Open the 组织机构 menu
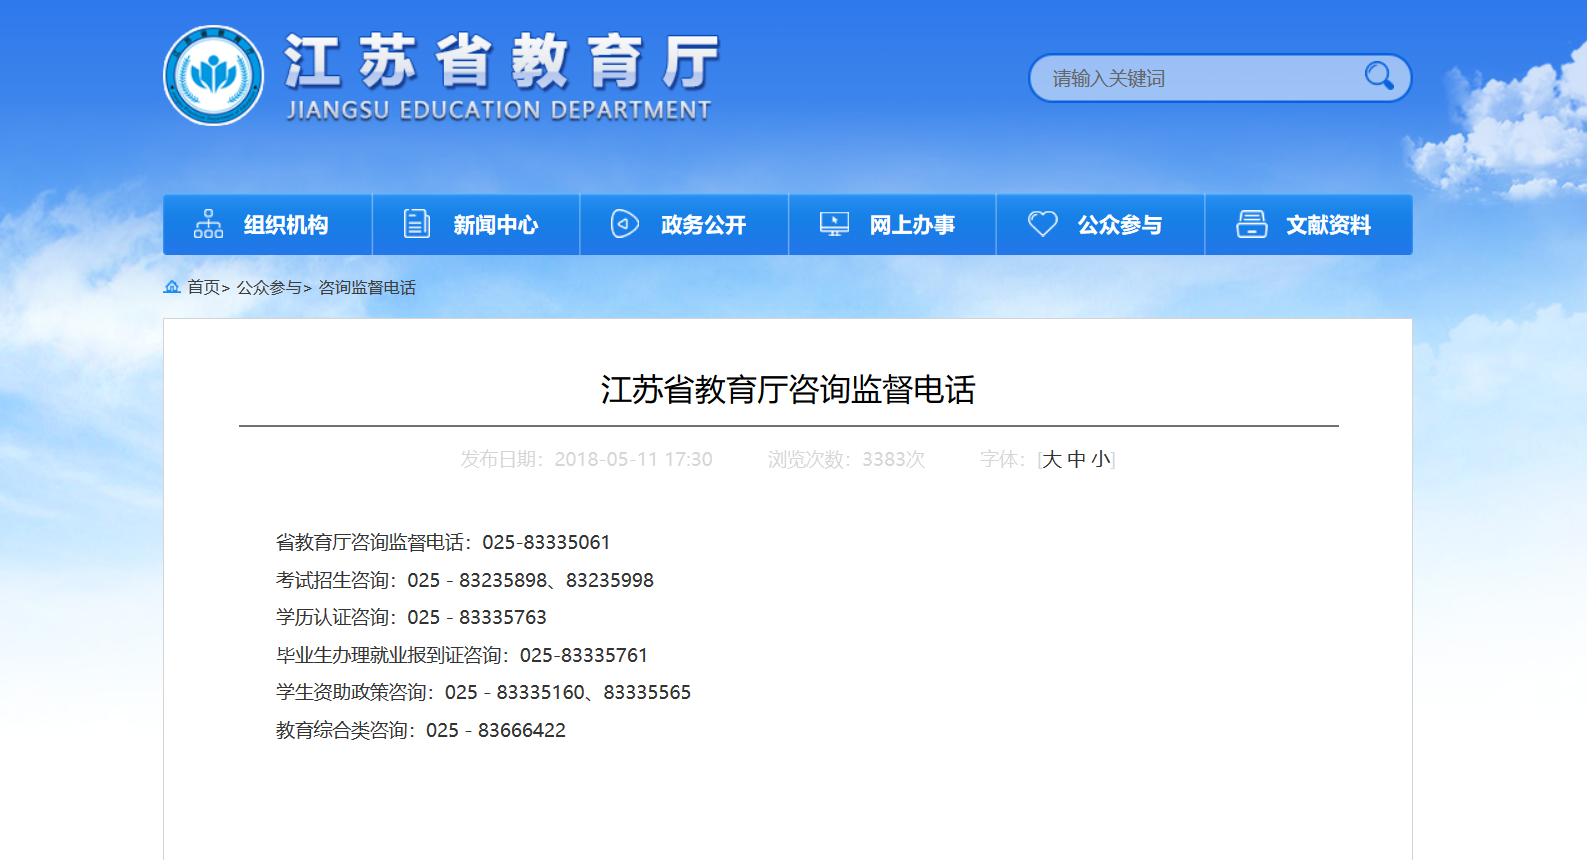The width and height of the screenshot is (1587, 860). (268, 225)
